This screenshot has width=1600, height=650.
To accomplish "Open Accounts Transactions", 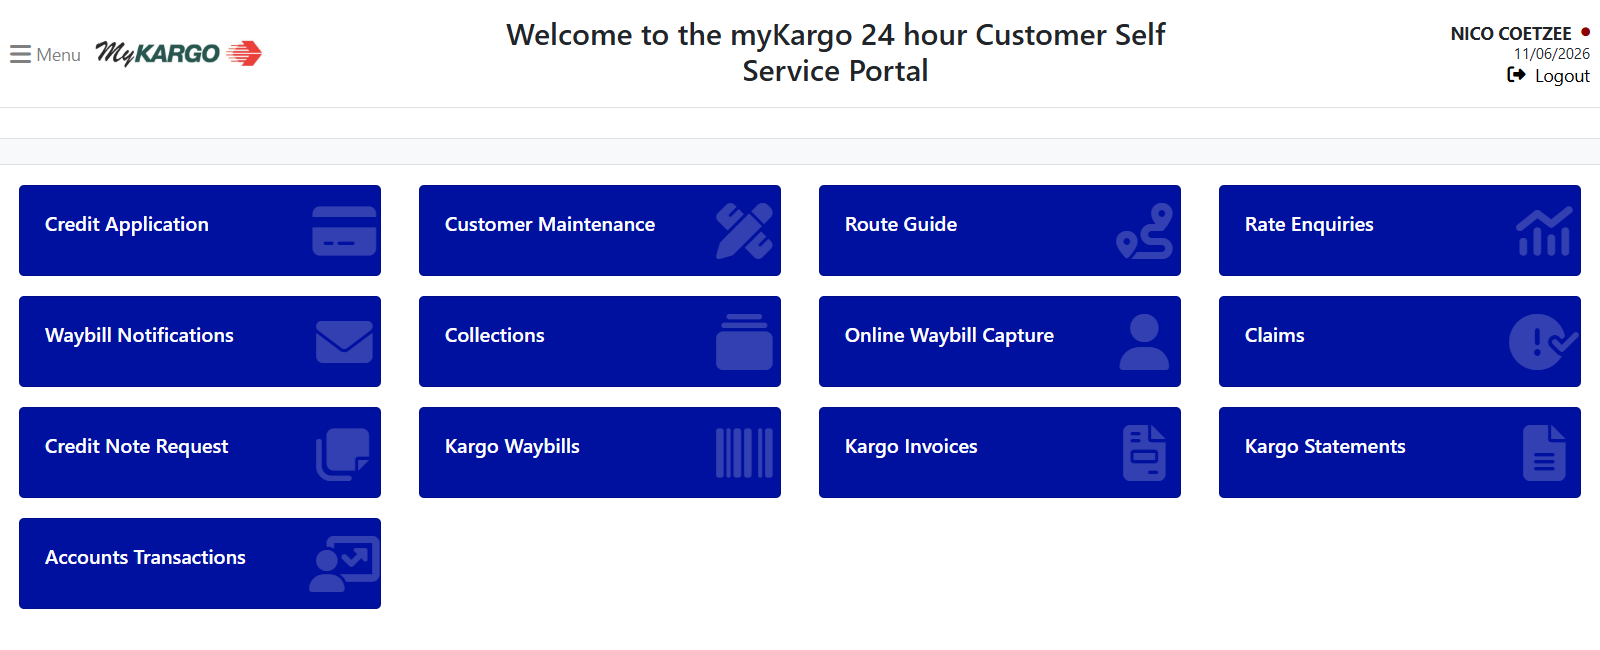I will point(200,563).
